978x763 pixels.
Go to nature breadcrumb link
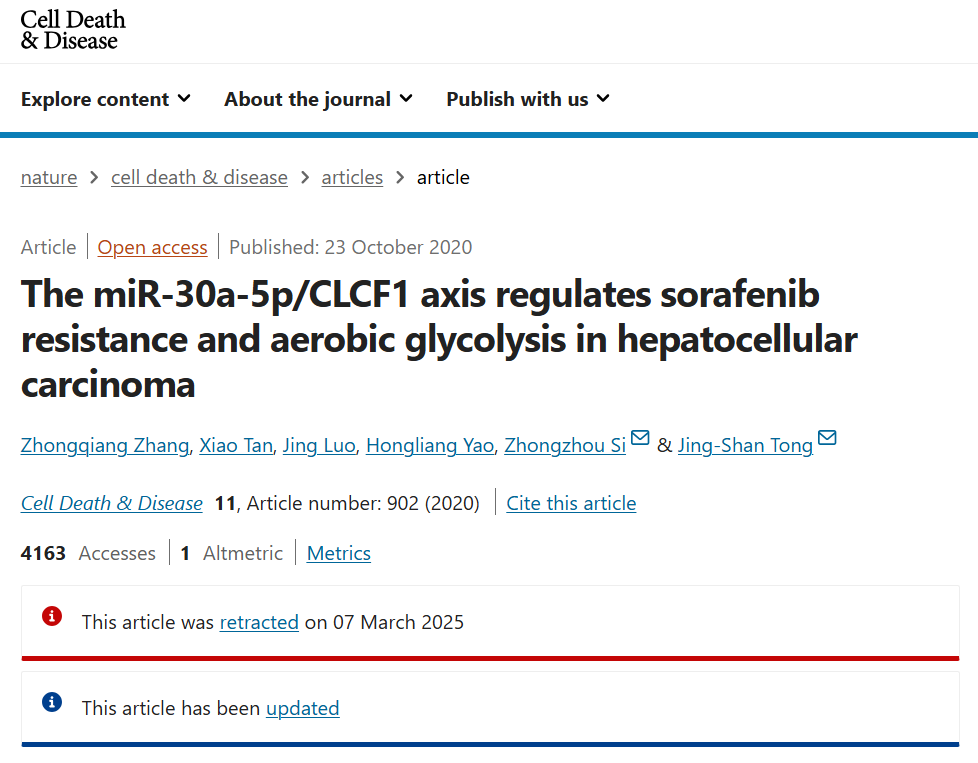[x=49, y=178]
